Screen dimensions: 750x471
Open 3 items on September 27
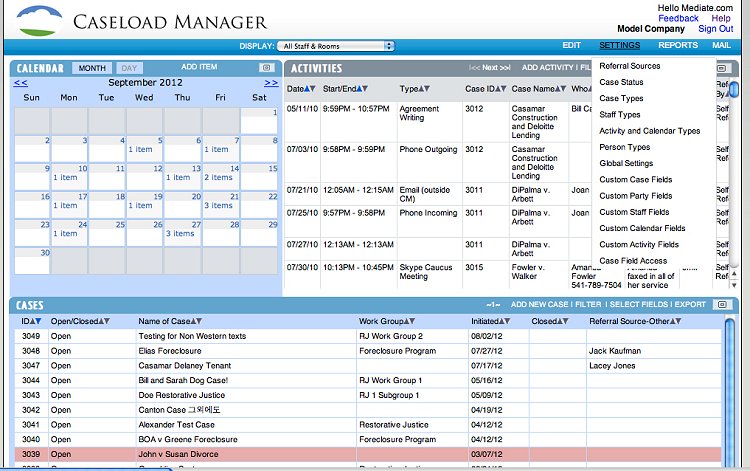(180, 234)
